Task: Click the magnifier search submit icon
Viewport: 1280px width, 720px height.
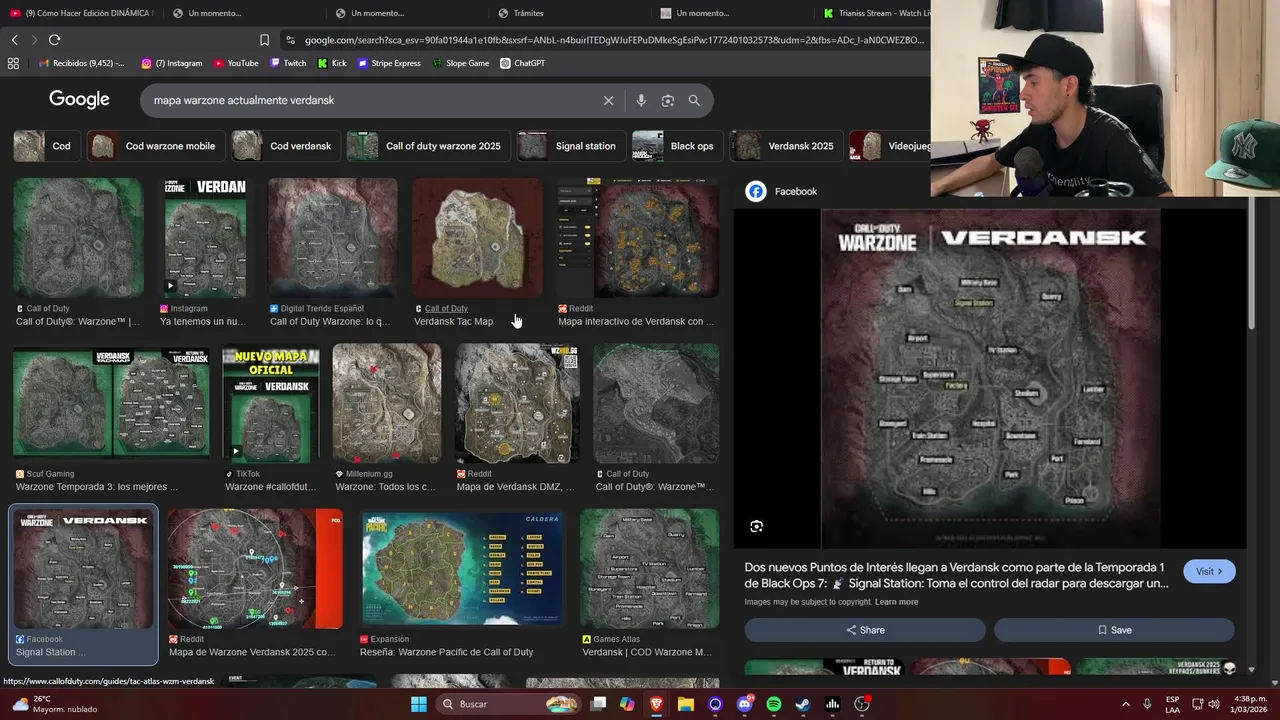Action: click(694, 100)
